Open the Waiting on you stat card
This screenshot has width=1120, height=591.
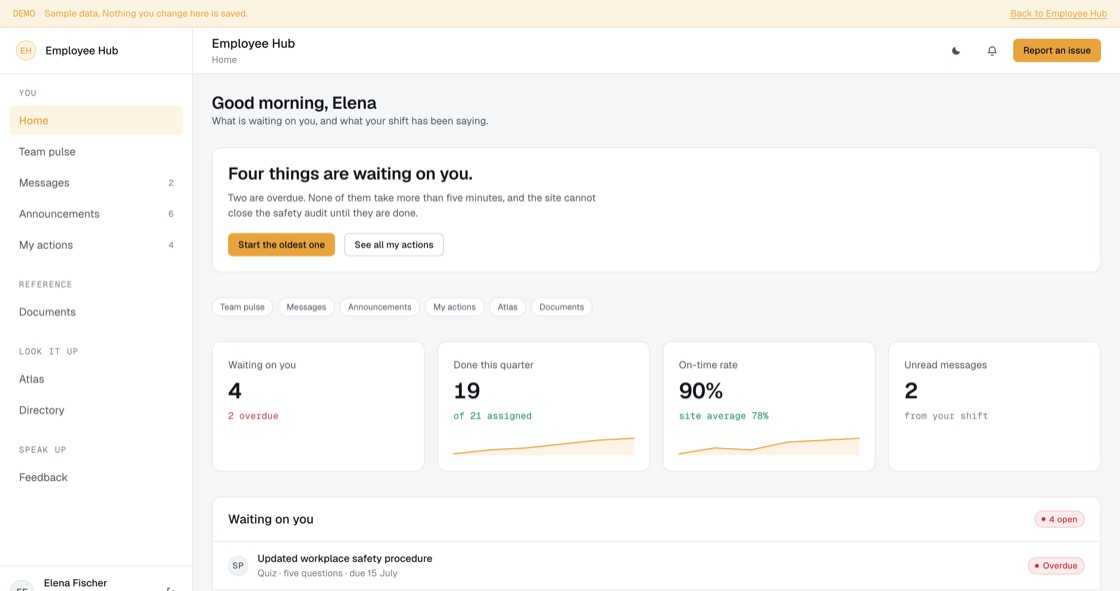[x=318, y=406]
